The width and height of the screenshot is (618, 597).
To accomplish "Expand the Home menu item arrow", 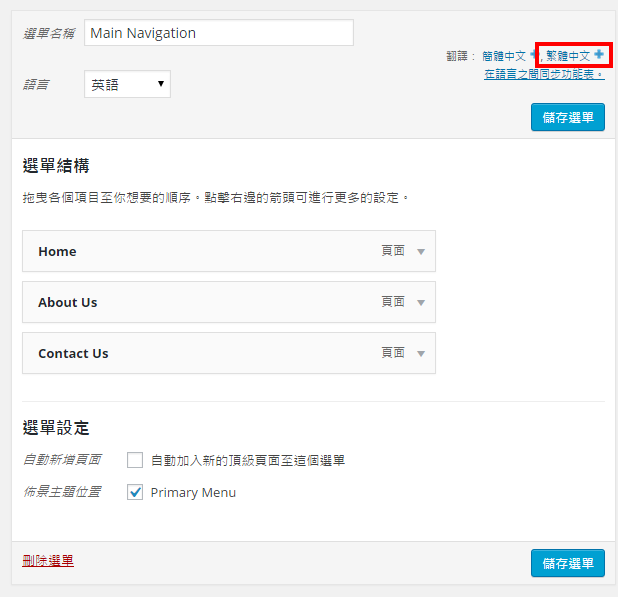I will tap(421, 252).
